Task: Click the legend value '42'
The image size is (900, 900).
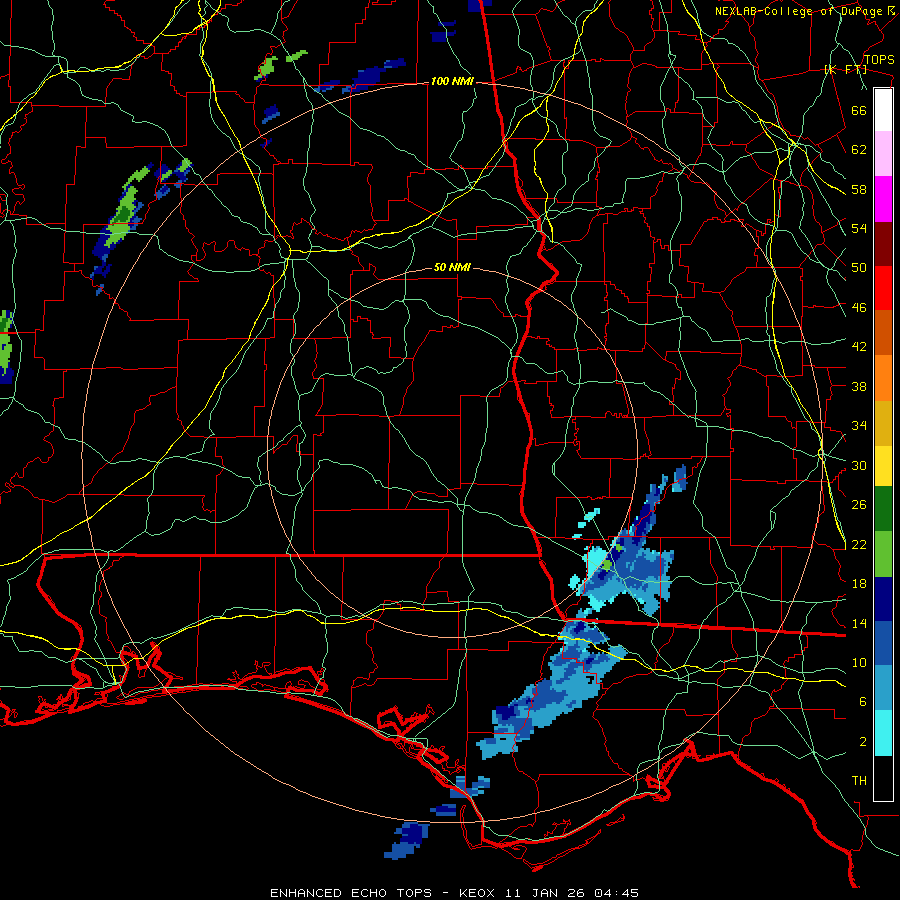Action: [x=859, y=347]
